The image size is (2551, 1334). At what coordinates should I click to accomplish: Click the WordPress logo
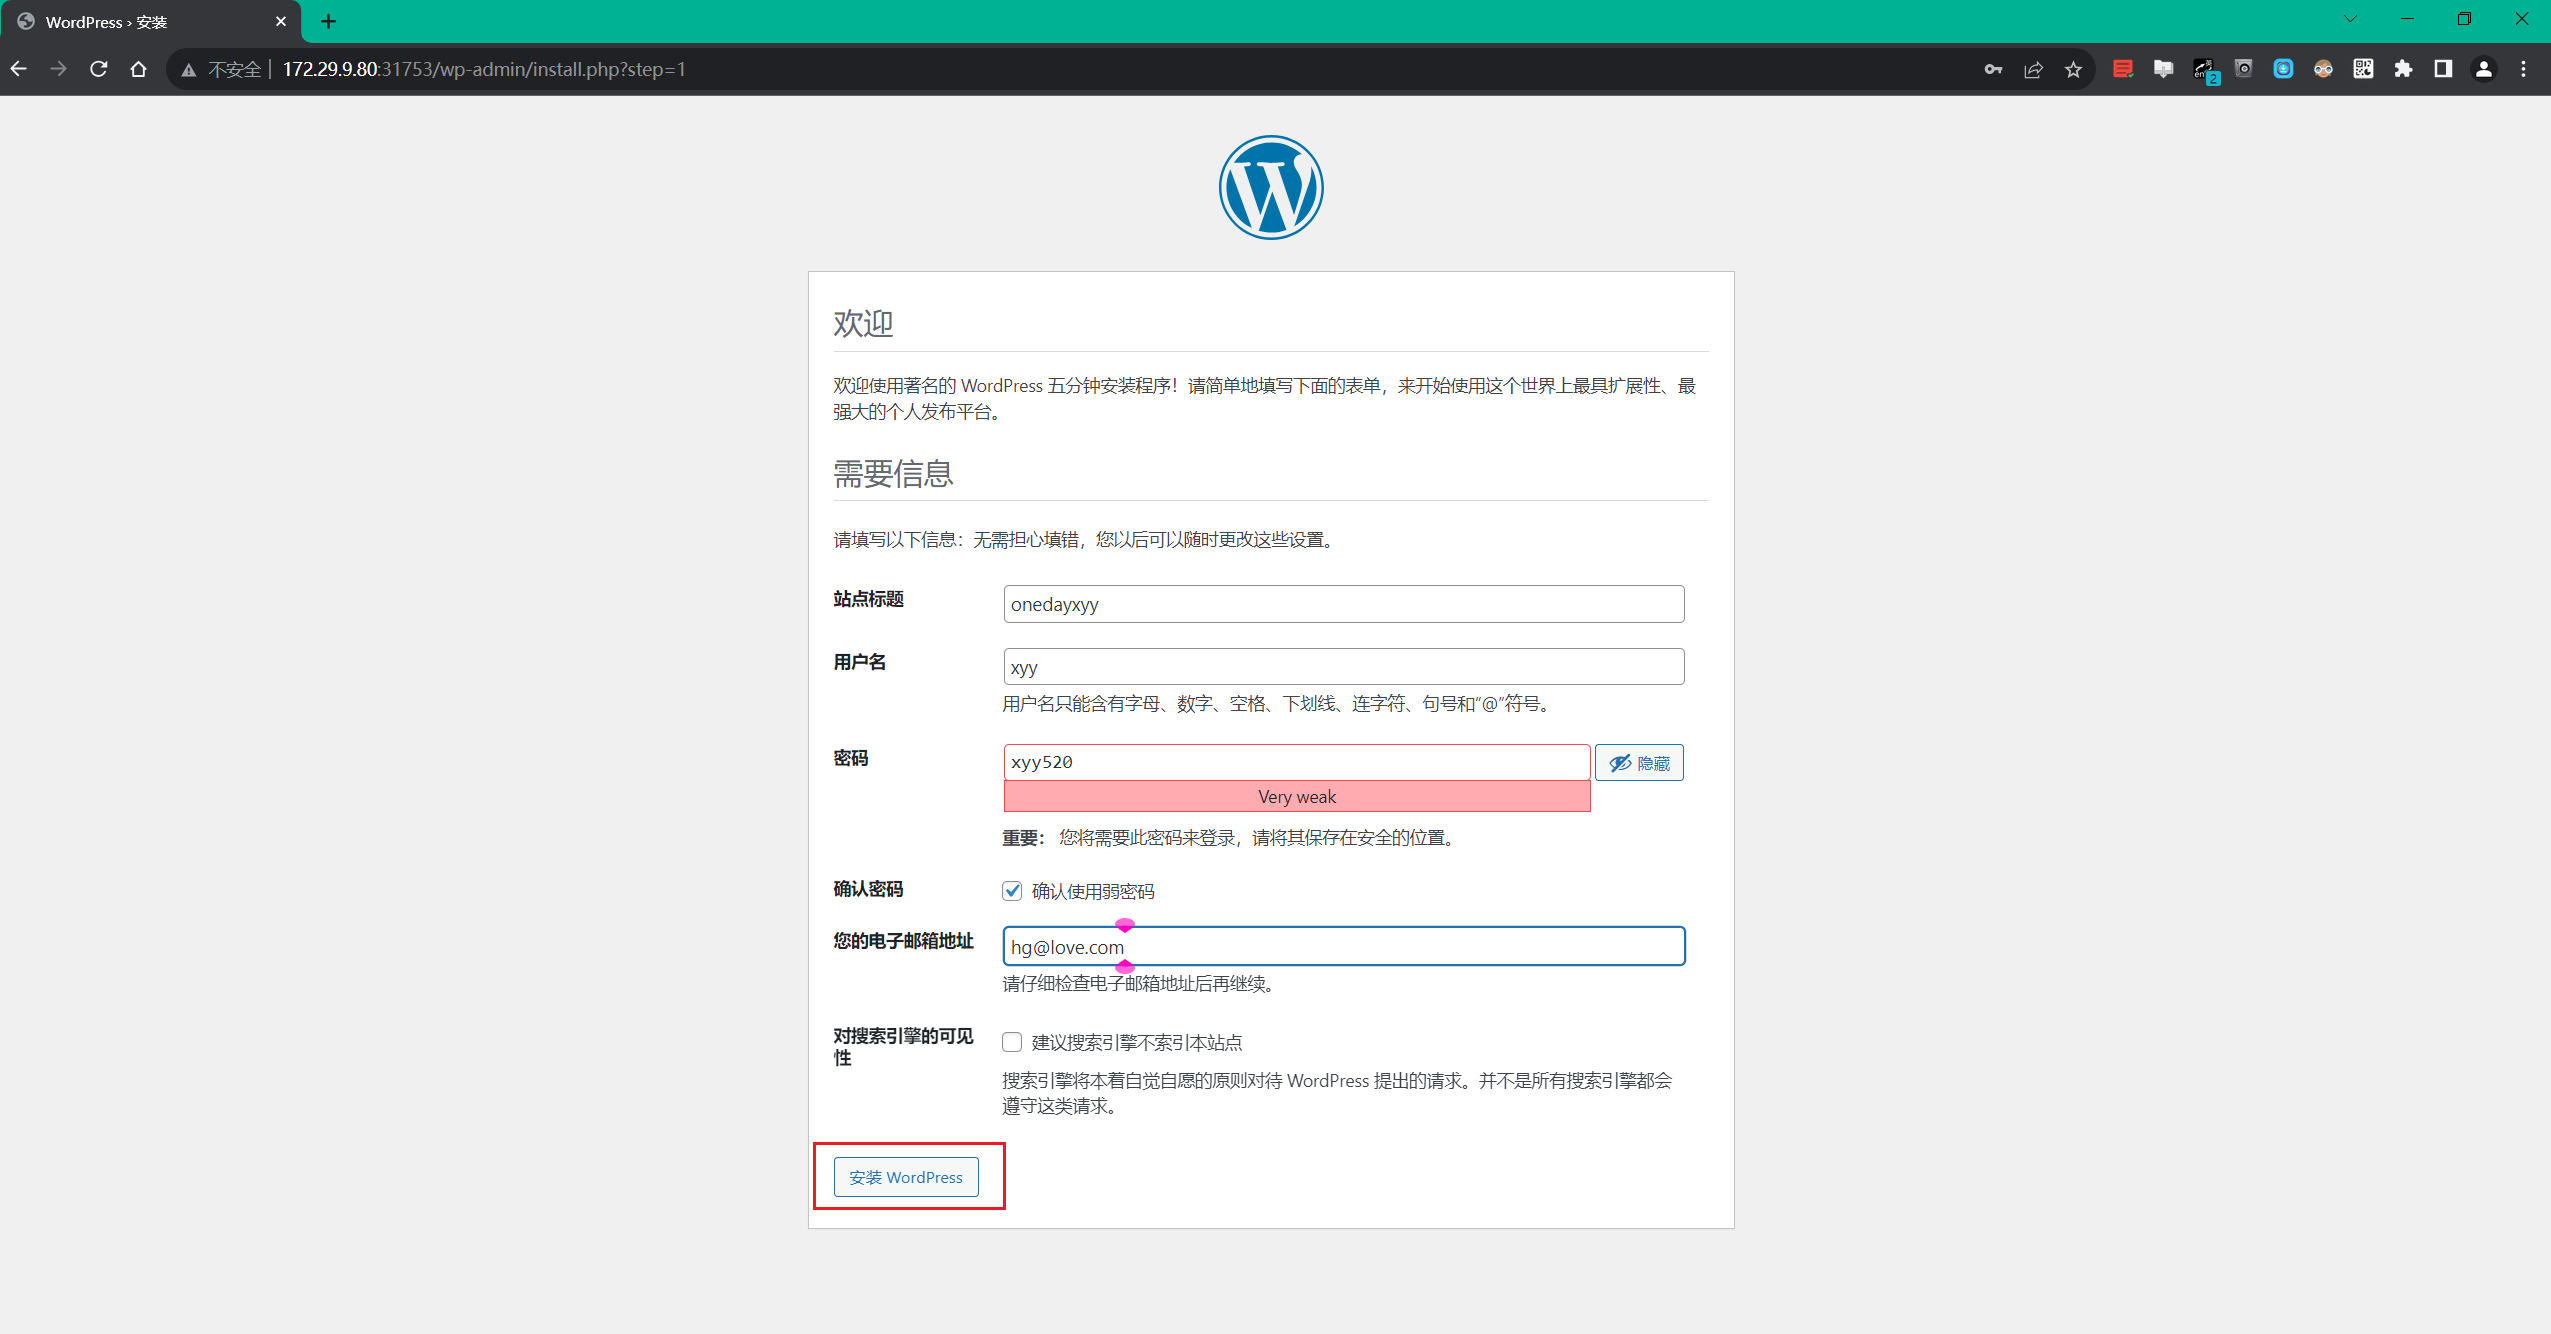coord(1271,187)
